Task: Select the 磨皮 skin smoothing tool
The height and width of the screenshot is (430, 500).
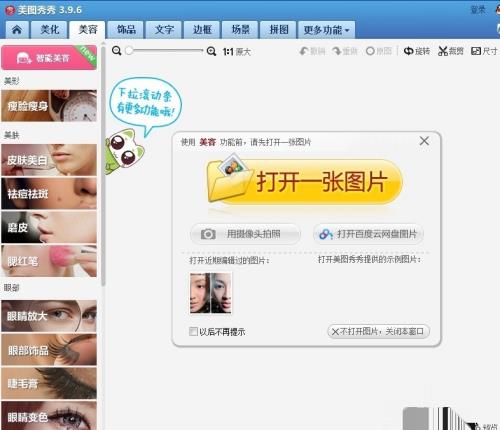Action: 49,227
